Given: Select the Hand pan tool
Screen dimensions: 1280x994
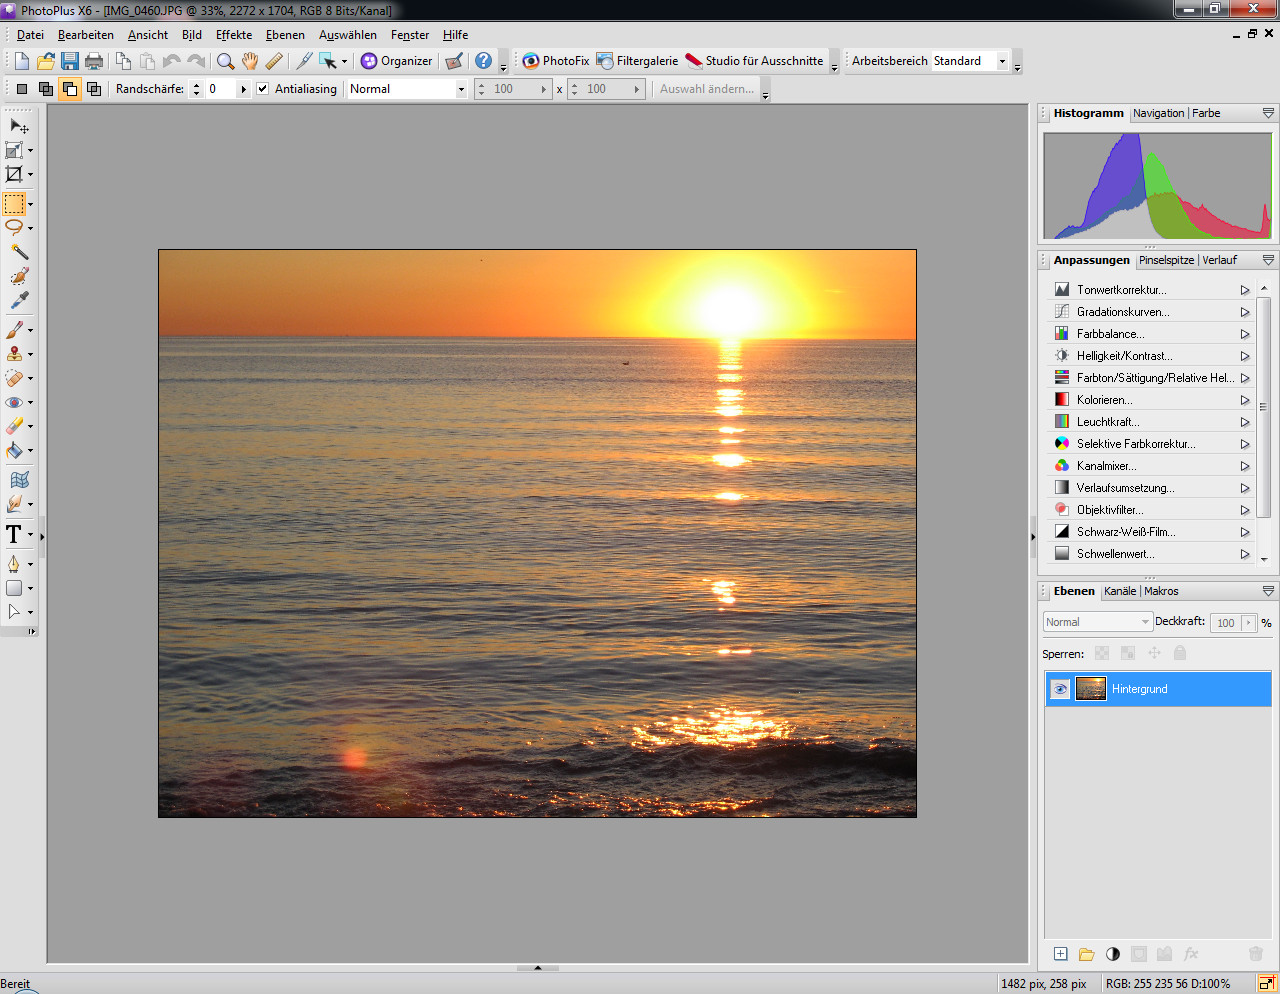Looking at the screenshot, I should pyautogui.click(x=250, y=61).
